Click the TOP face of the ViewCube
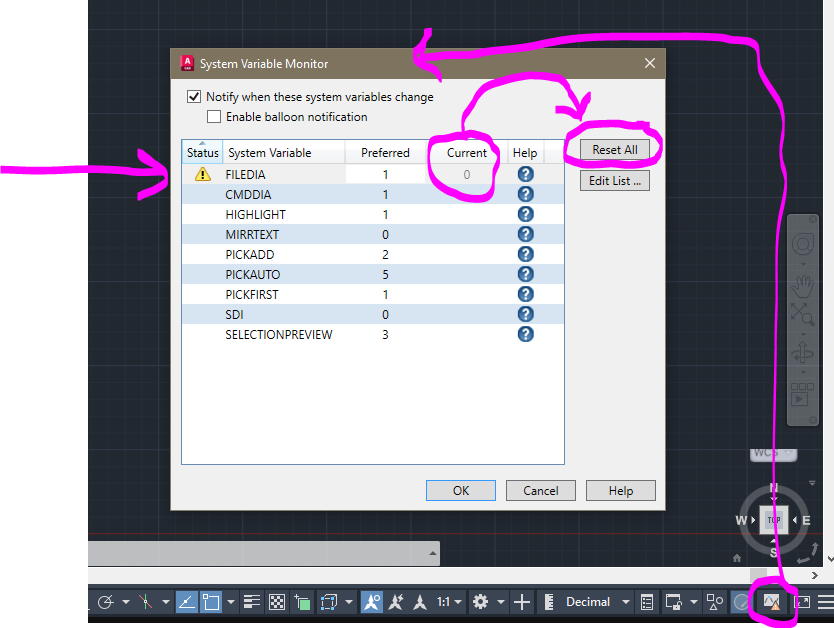Image resolution: width=834 pixels, height=628 pixels. click(x=773, y=520)
